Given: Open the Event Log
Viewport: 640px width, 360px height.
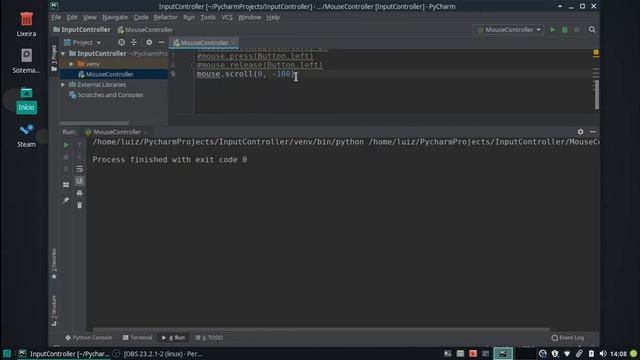Looking at the screenshot, I should pyautogui.click(x=568, y=338).
